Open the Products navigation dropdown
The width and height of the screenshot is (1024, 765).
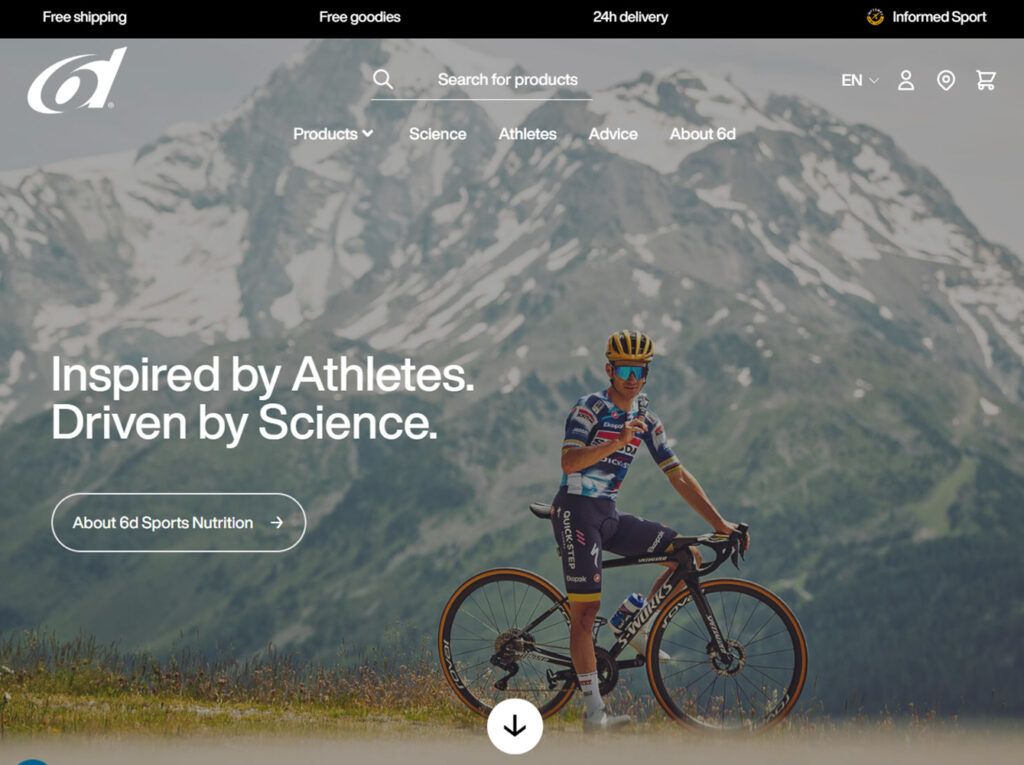(x=333, y=134)
